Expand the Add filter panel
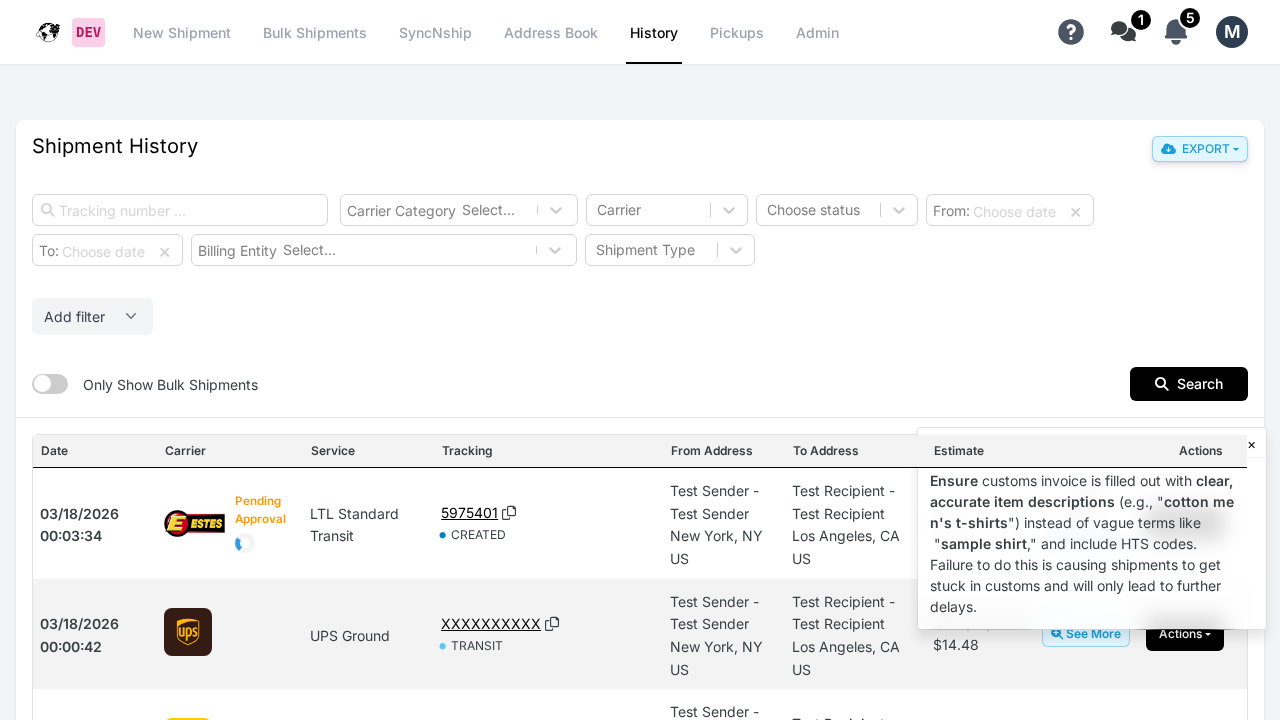The height and width of the screenshot is (720, 1280). (x=92, y=316)
